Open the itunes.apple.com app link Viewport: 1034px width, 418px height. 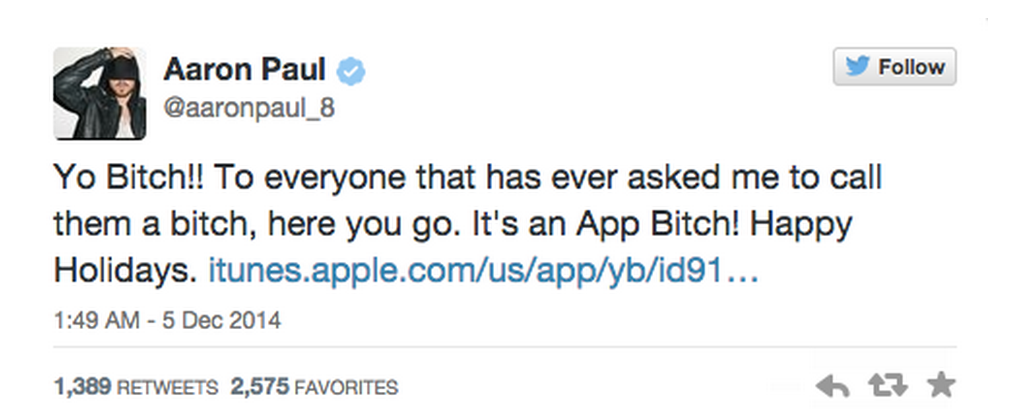tap(483, 271)
